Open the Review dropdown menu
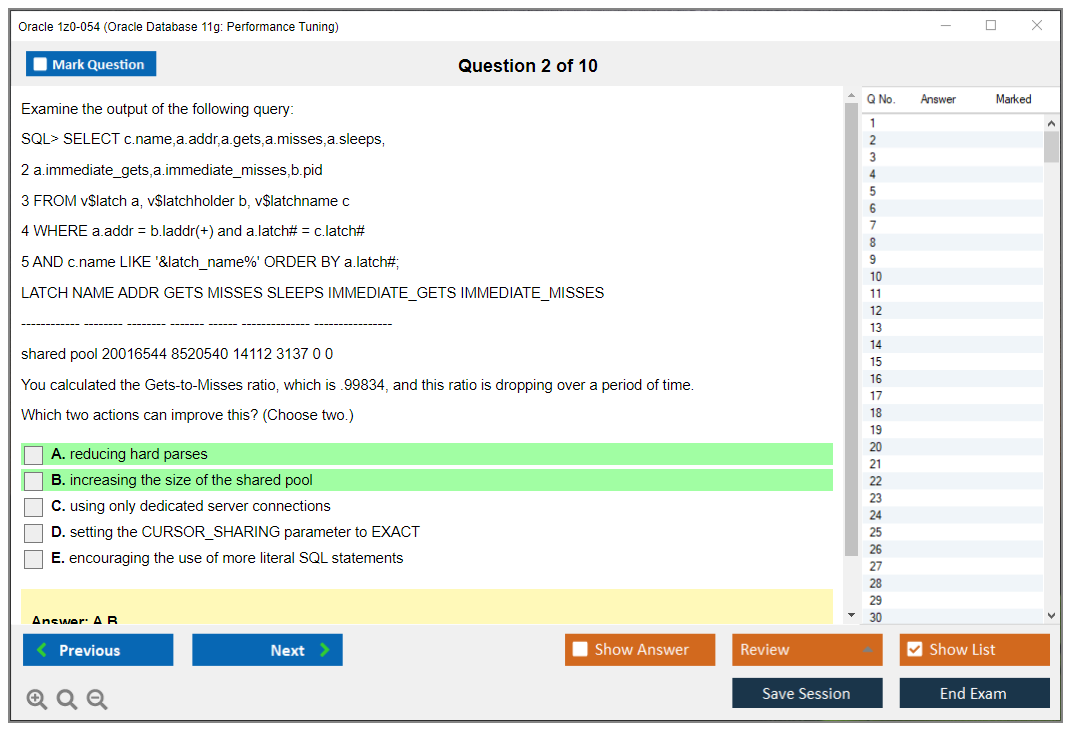This screenshot has width=1075, height=735. tap(807, 650)
